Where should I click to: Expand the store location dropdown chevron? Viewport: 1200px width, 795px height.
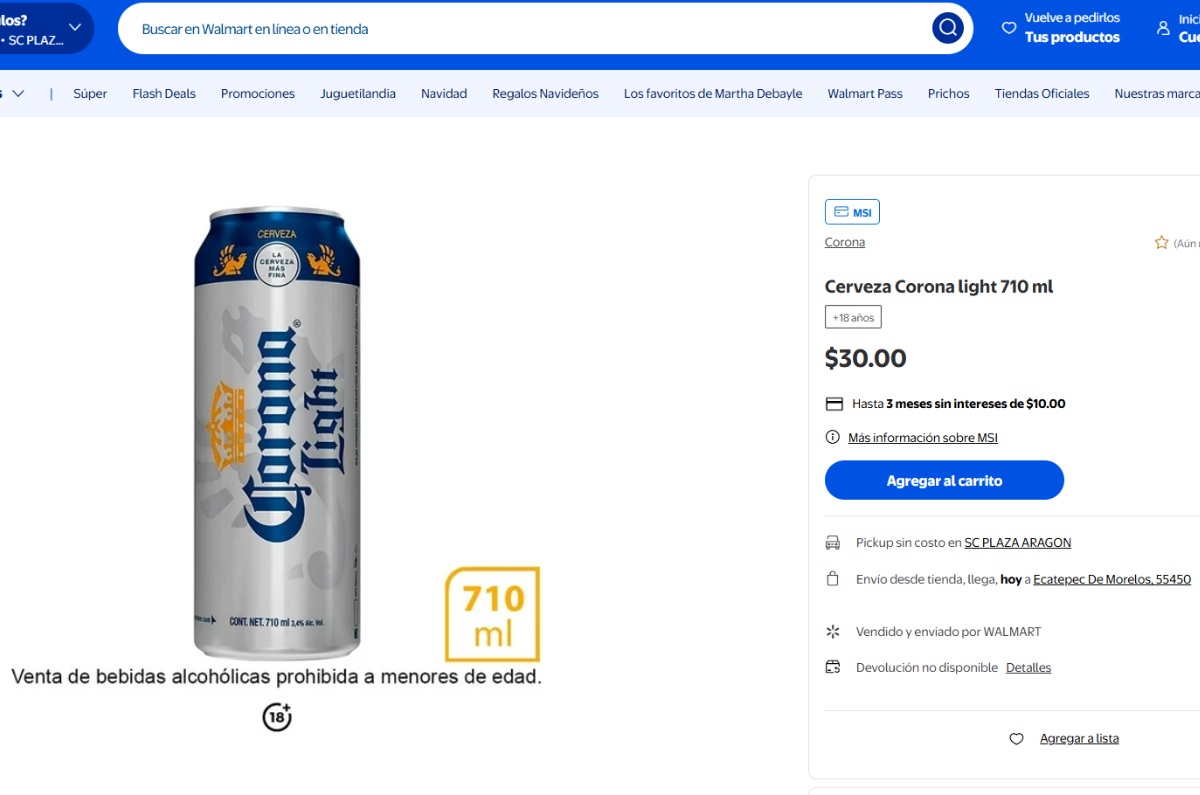coord(75,27)
